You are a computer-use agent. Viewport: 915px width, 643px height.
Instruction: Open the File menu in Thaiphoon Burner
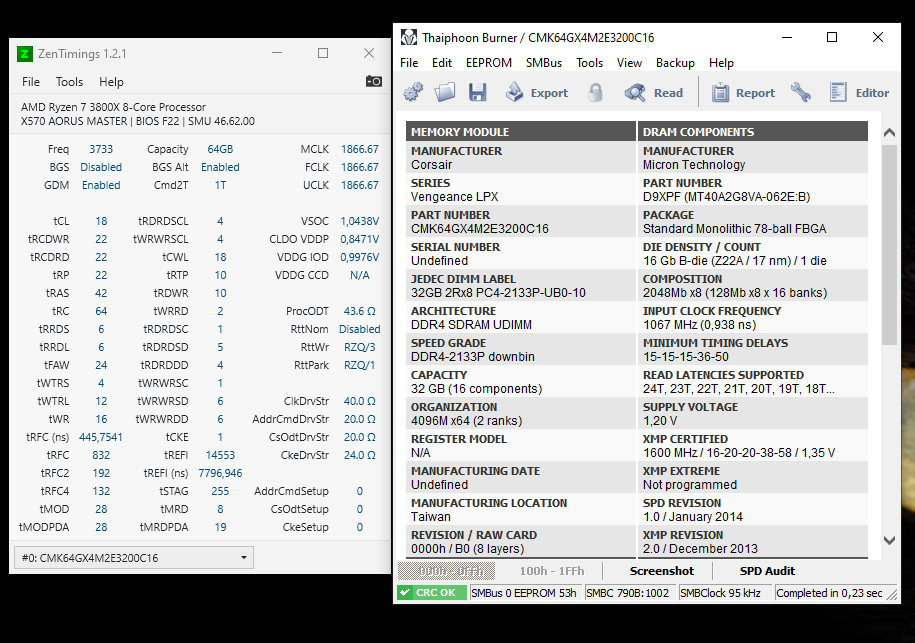tap(409, 62)
